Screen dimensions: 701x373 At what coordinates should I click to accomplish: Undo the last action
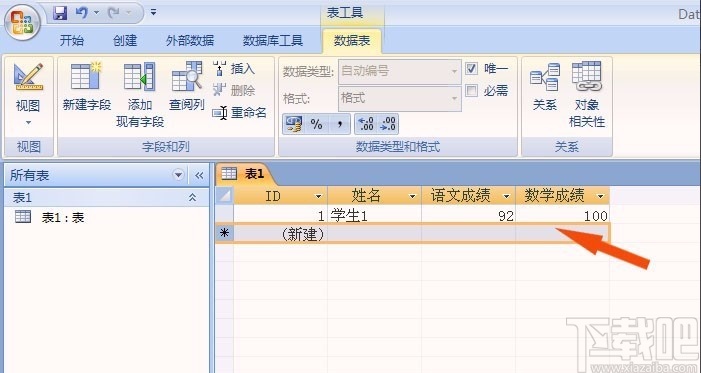81,13
